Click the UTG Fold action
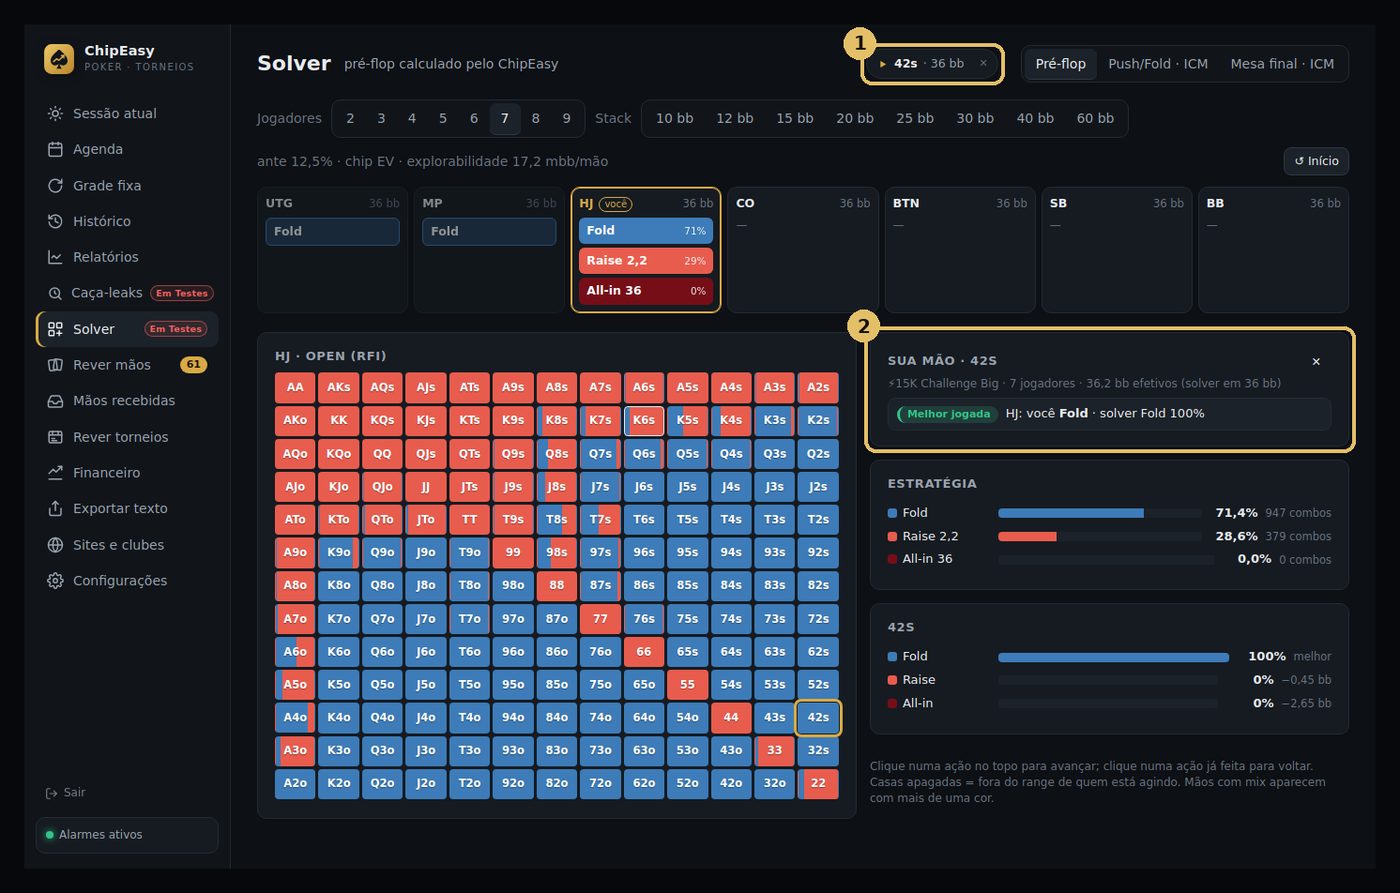The width and height of the screenshot is (1400, 893). 332,231
